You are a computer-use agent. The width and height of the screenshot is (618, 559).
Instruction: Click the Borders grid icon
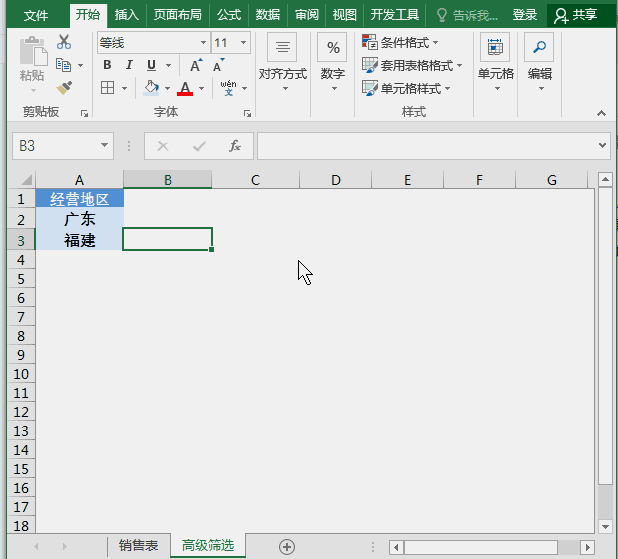pos(107,88)
